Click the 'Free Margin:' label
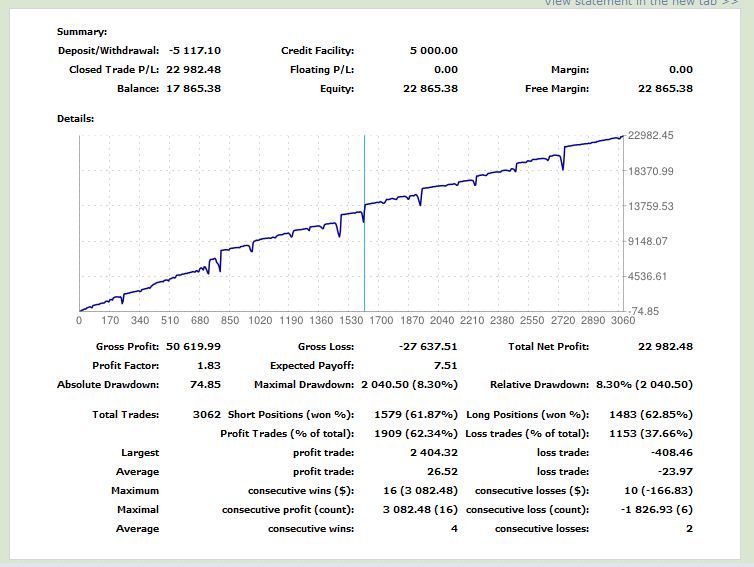 557,88
